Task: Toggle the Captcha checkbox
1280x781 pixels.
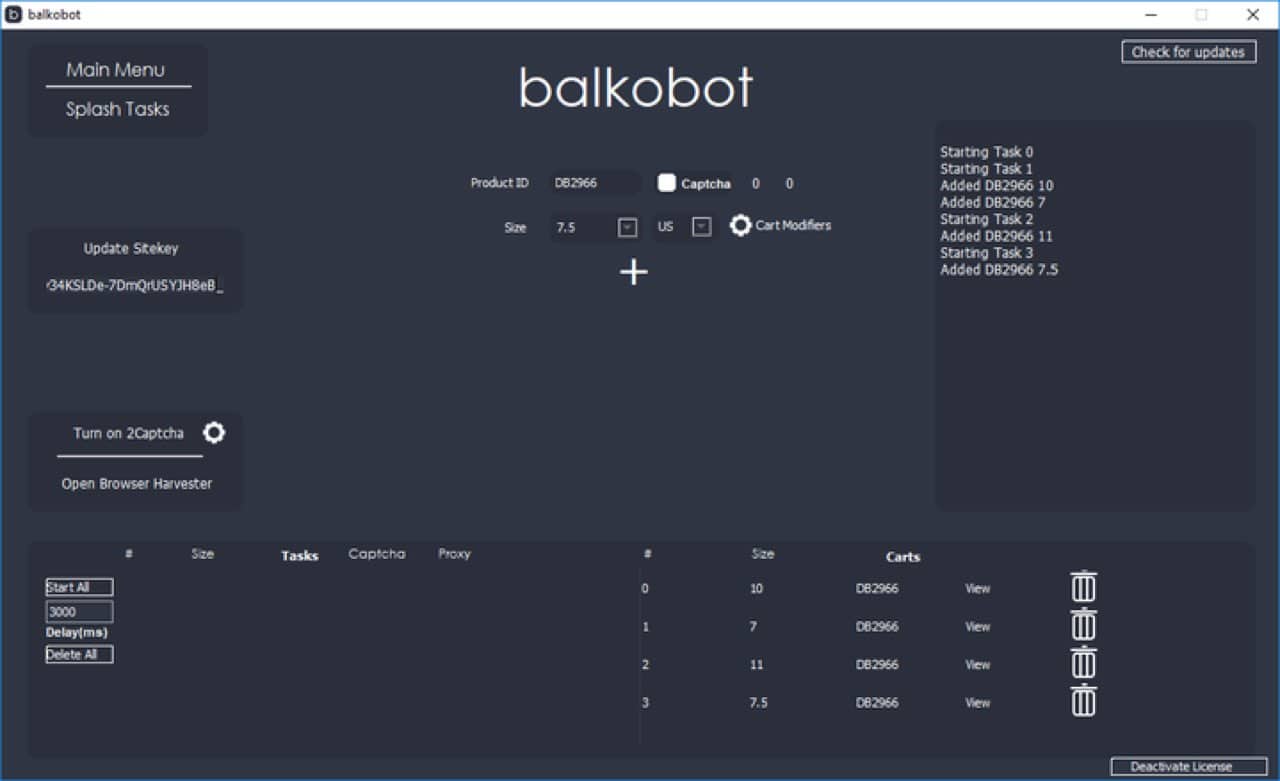Action: [666, 183]
